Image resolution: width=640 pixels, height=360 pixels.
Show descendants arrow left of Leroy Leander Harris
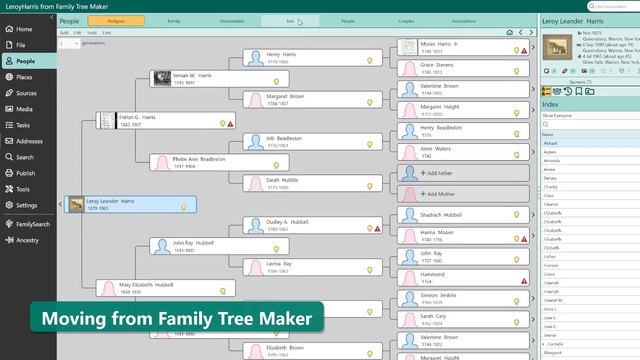(x=60, y=204)
